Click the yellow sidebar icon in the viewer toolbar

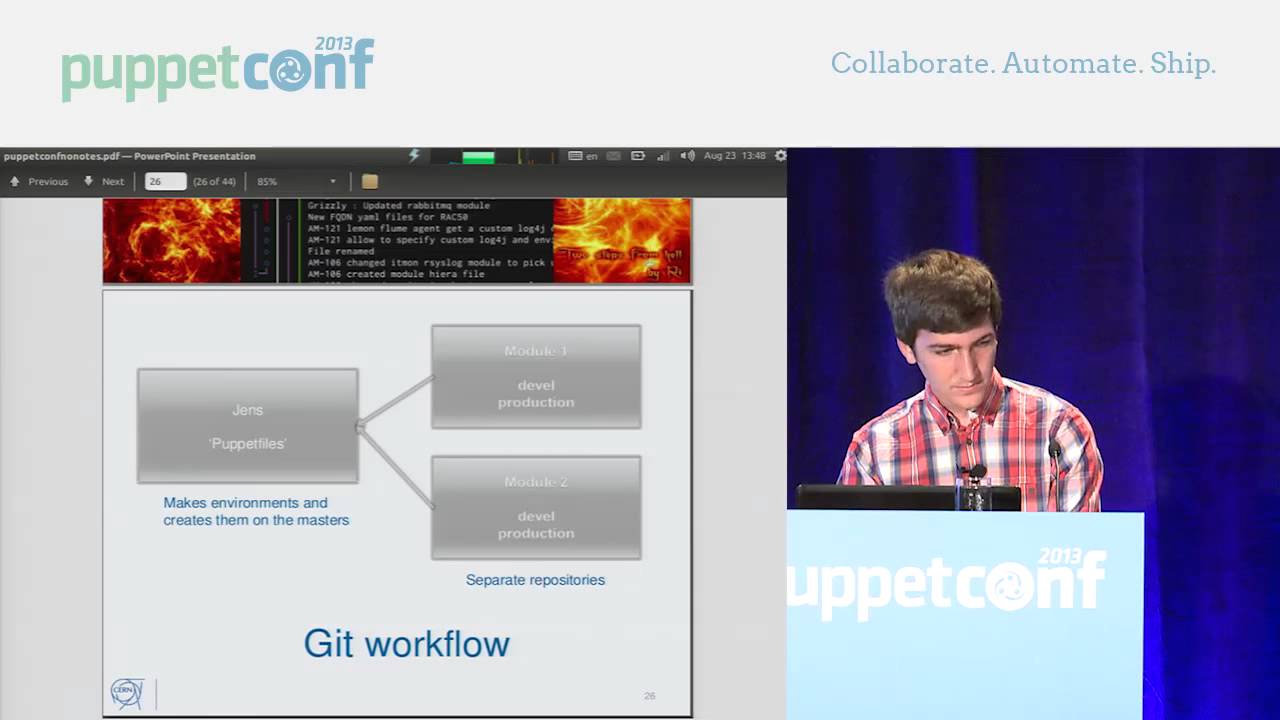(370, 182)
